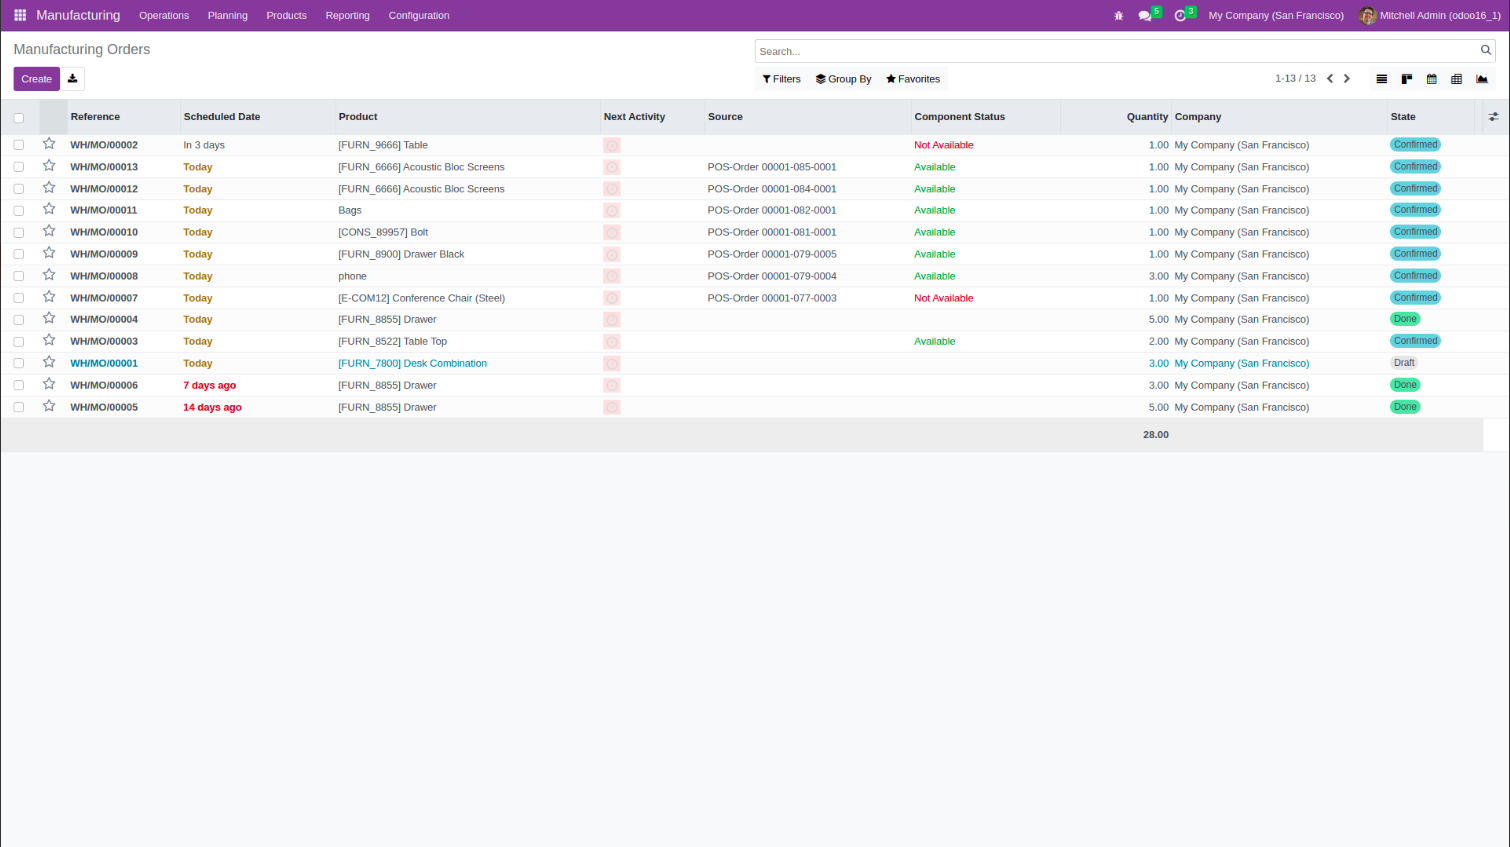Viewport: 1510px width, 847px height.
Task: Check the WH/MO/00013 row checkbox
Action: (19, 167)
